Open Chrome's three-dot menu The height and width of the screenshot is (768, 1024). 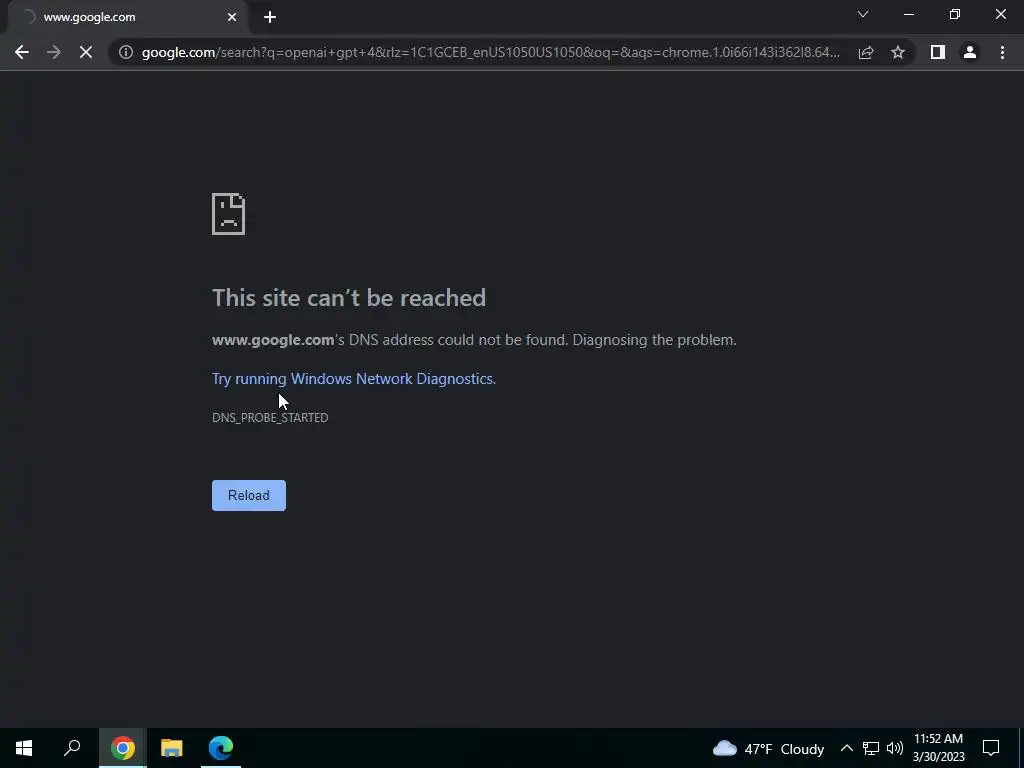tap(1002, 52)
